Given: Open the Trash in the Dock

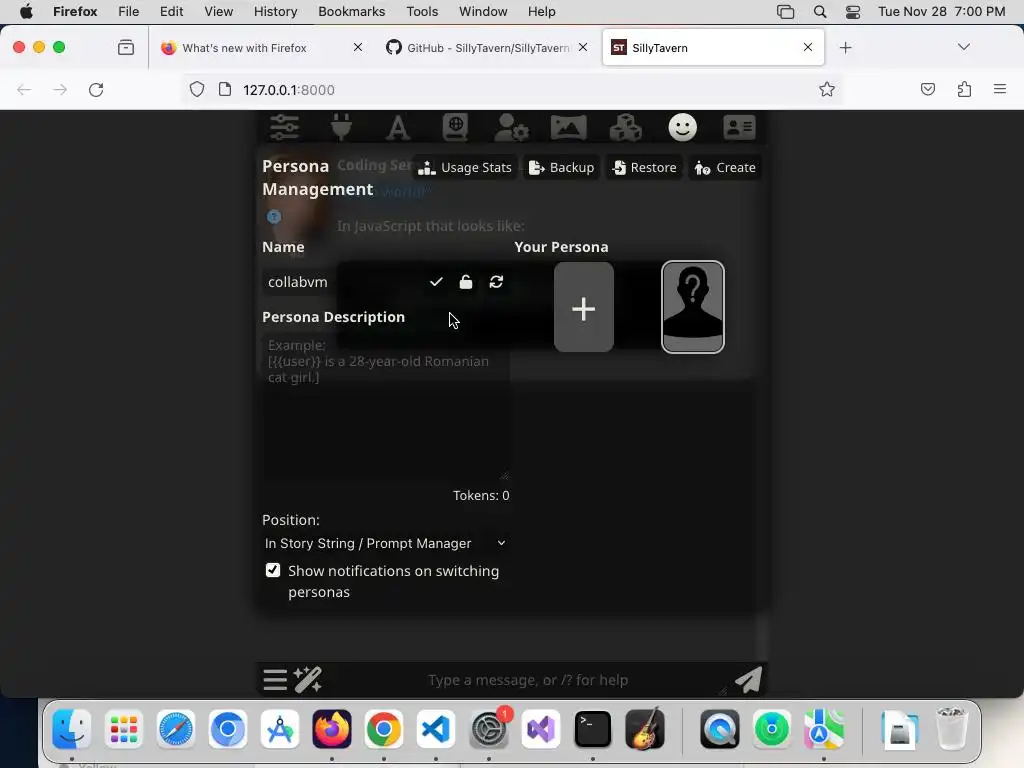Looking at the screenshot, I should click(x=952, y=729).
